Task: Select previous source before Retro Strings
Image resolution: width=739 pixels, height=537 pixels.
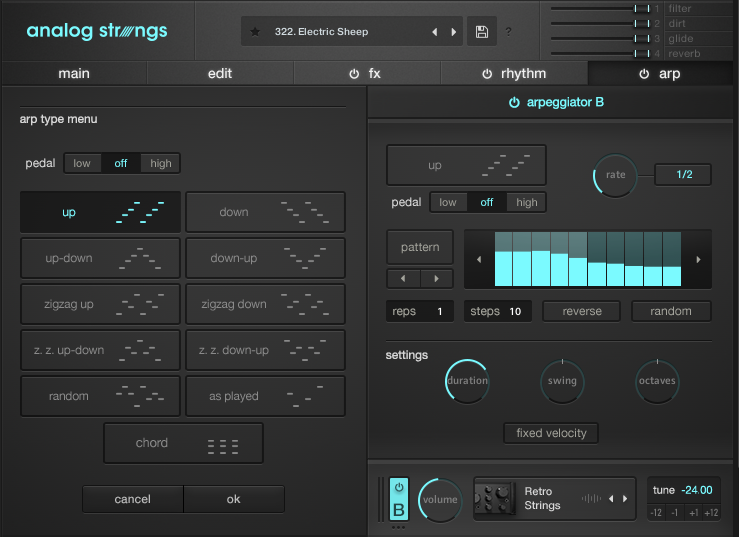Action: pyautogui.click(x=611, y=499)
